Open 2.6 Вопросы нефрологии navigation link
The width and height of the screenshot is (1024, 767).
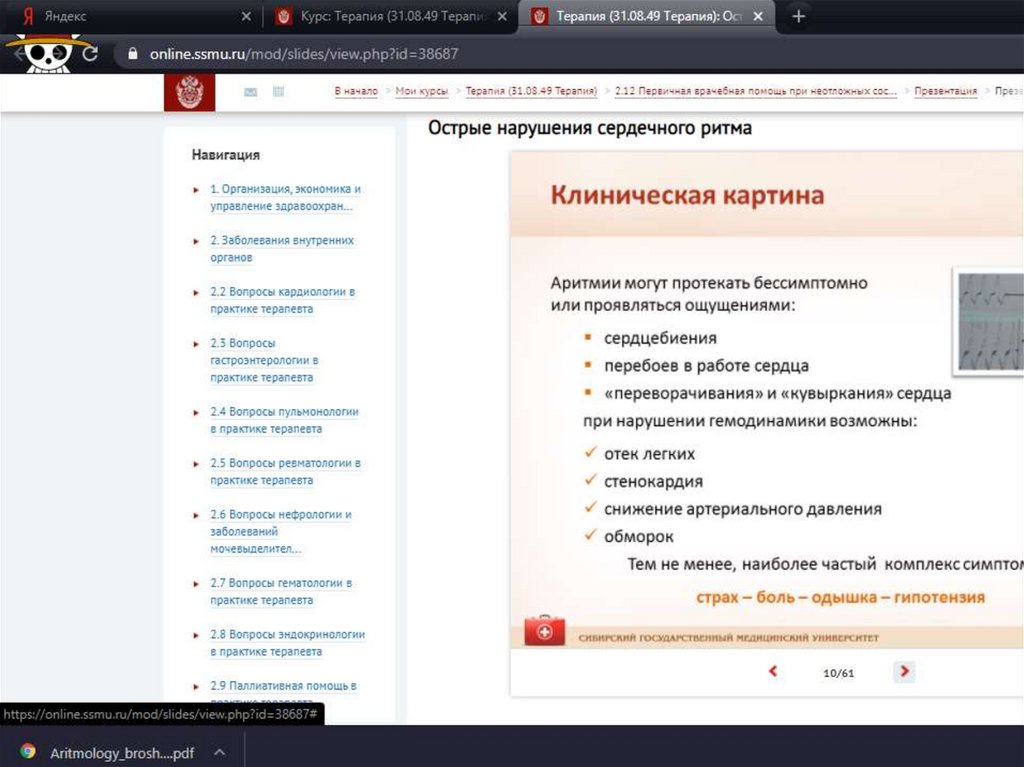[x=281, y=531]
